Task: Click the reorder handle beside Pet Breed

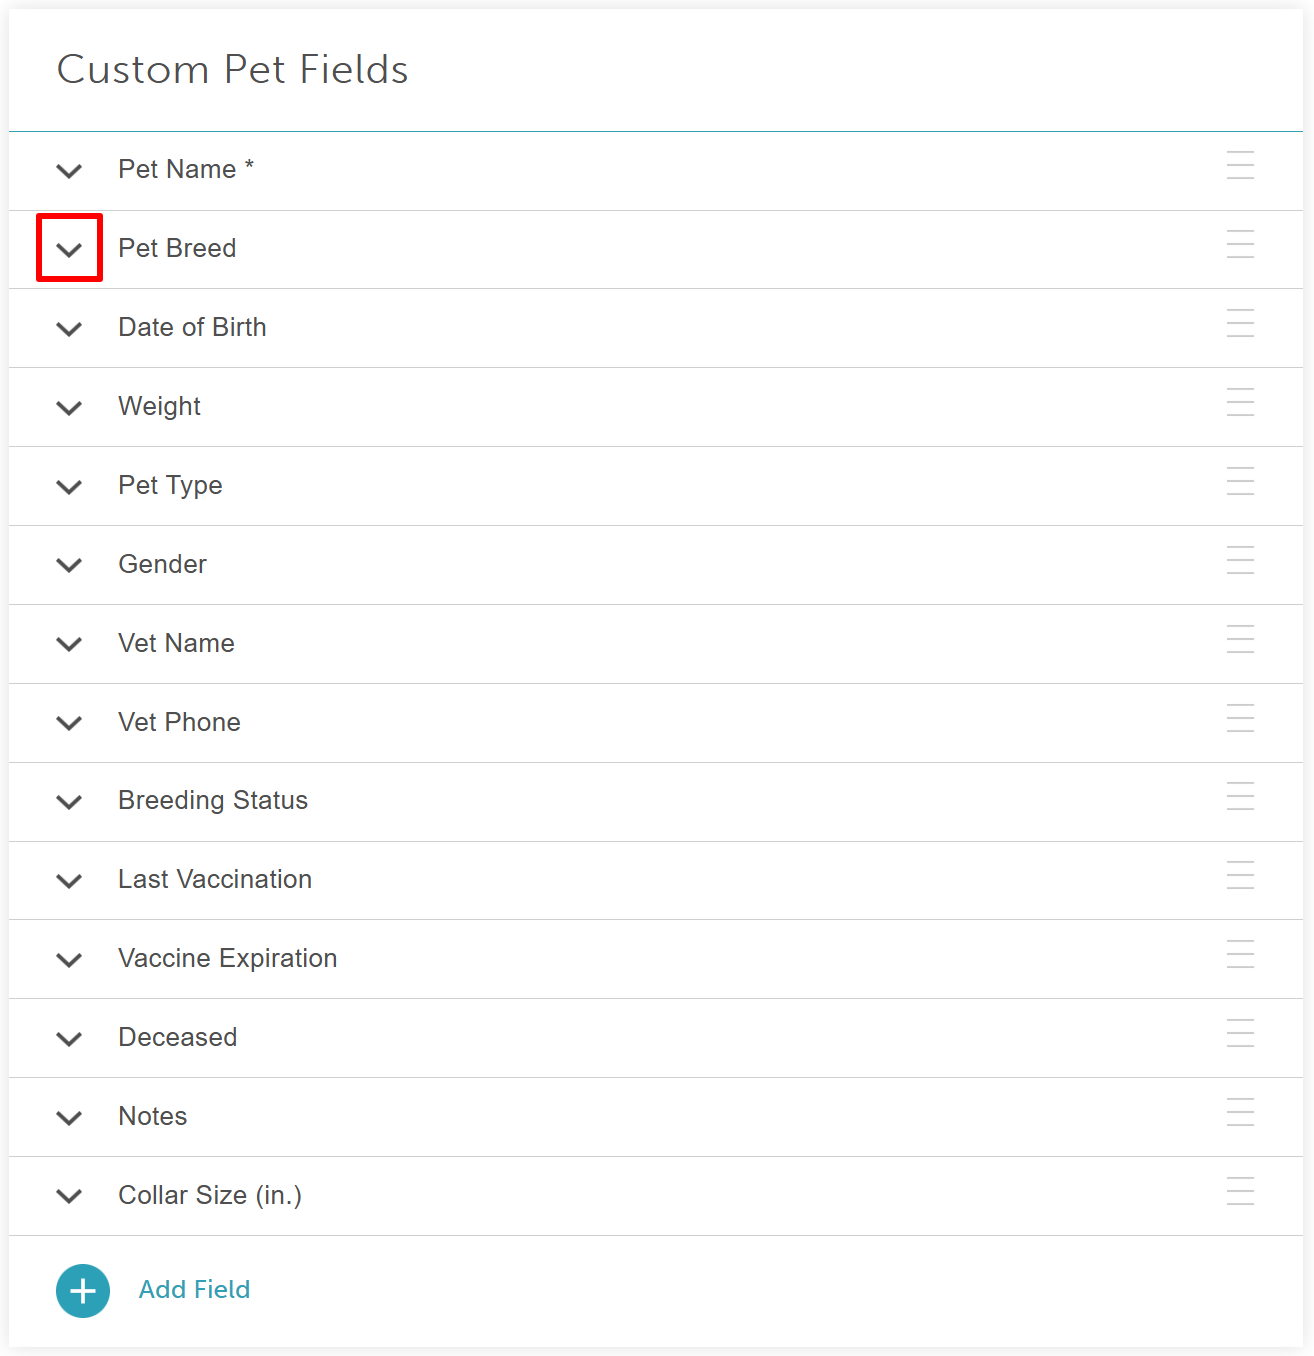Action: 1240,244
